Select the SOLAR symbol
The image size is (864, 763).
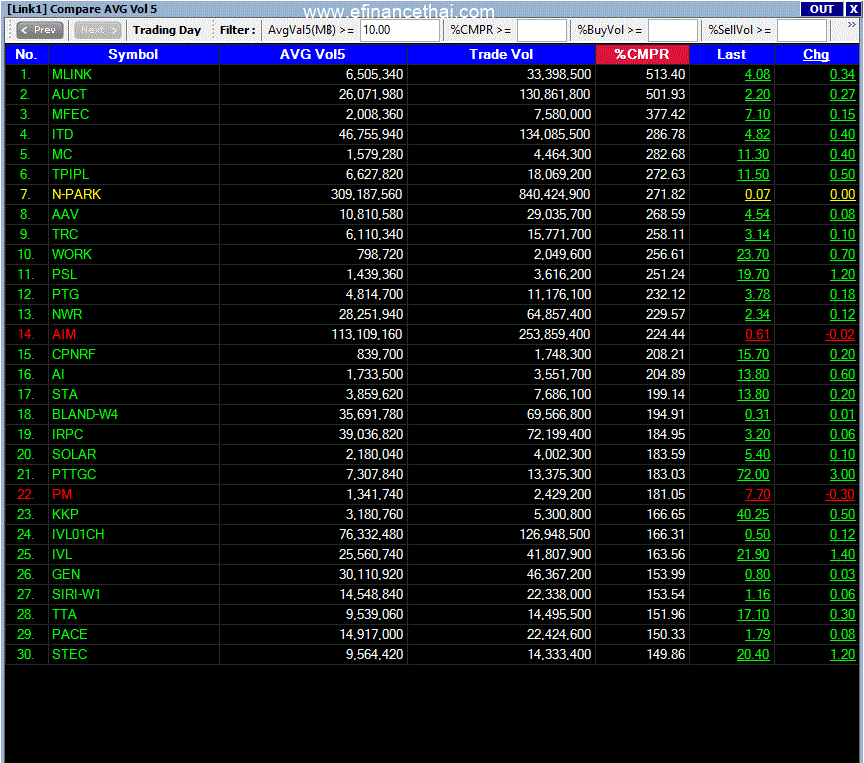coord(74,454)
